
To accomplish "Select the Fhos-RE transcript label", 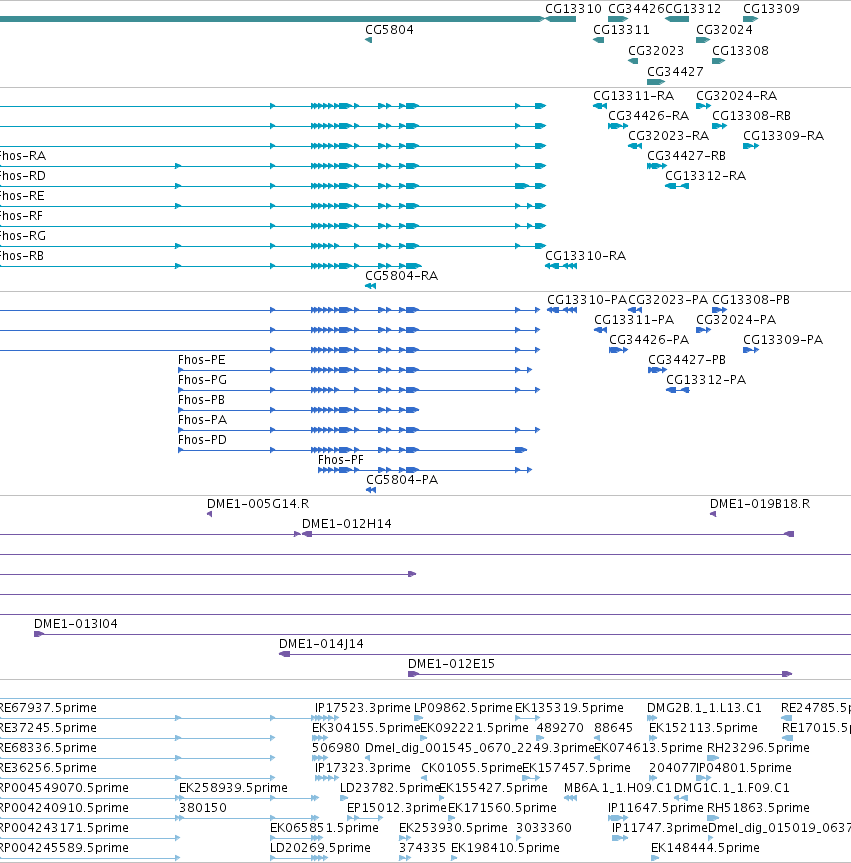I will coord(22,195).
